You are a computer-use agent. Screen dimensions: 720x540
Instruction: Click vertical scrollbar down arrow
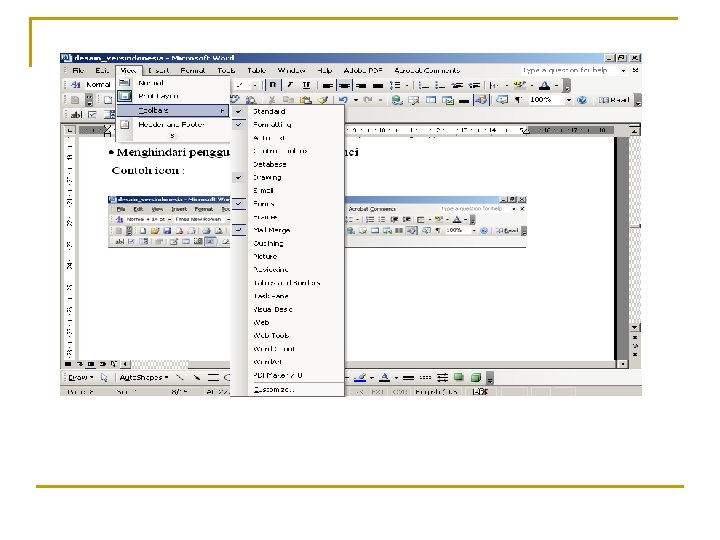click(635, 327)
